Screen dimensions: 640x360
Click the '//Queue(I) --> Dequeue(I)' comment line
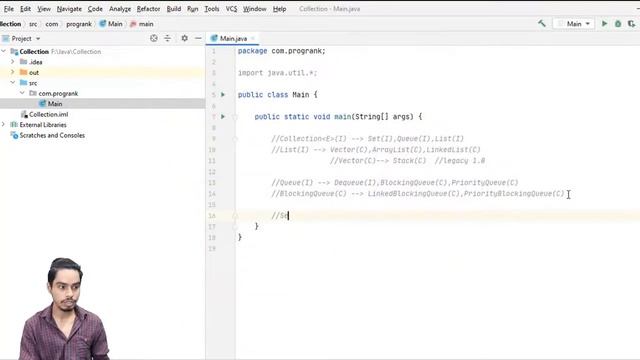(395, 182)
